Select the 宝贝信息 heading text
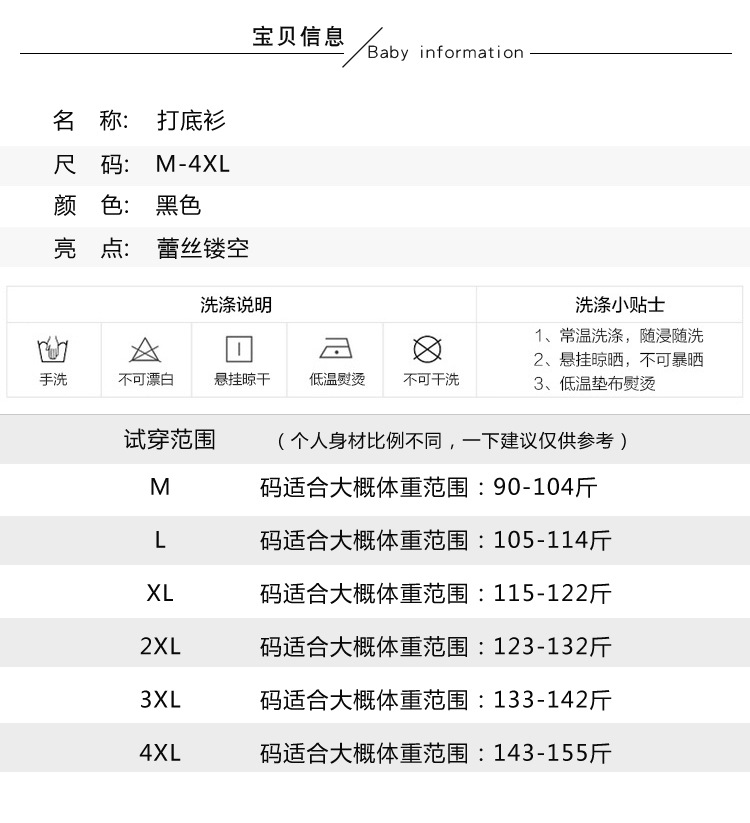Screen dimensions: 750x823 298,37
